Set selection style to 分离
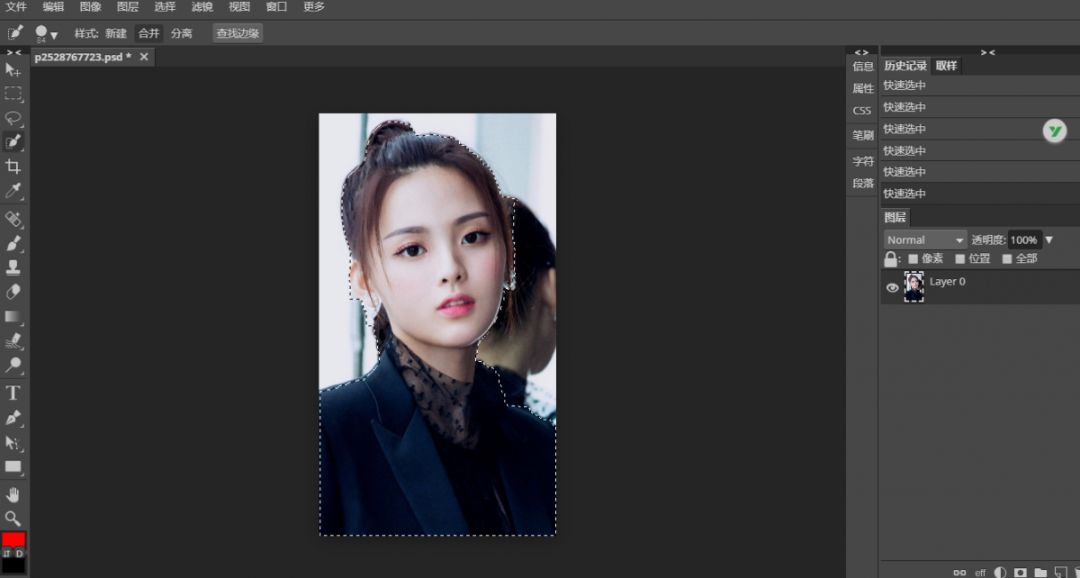 coord(182,33)
